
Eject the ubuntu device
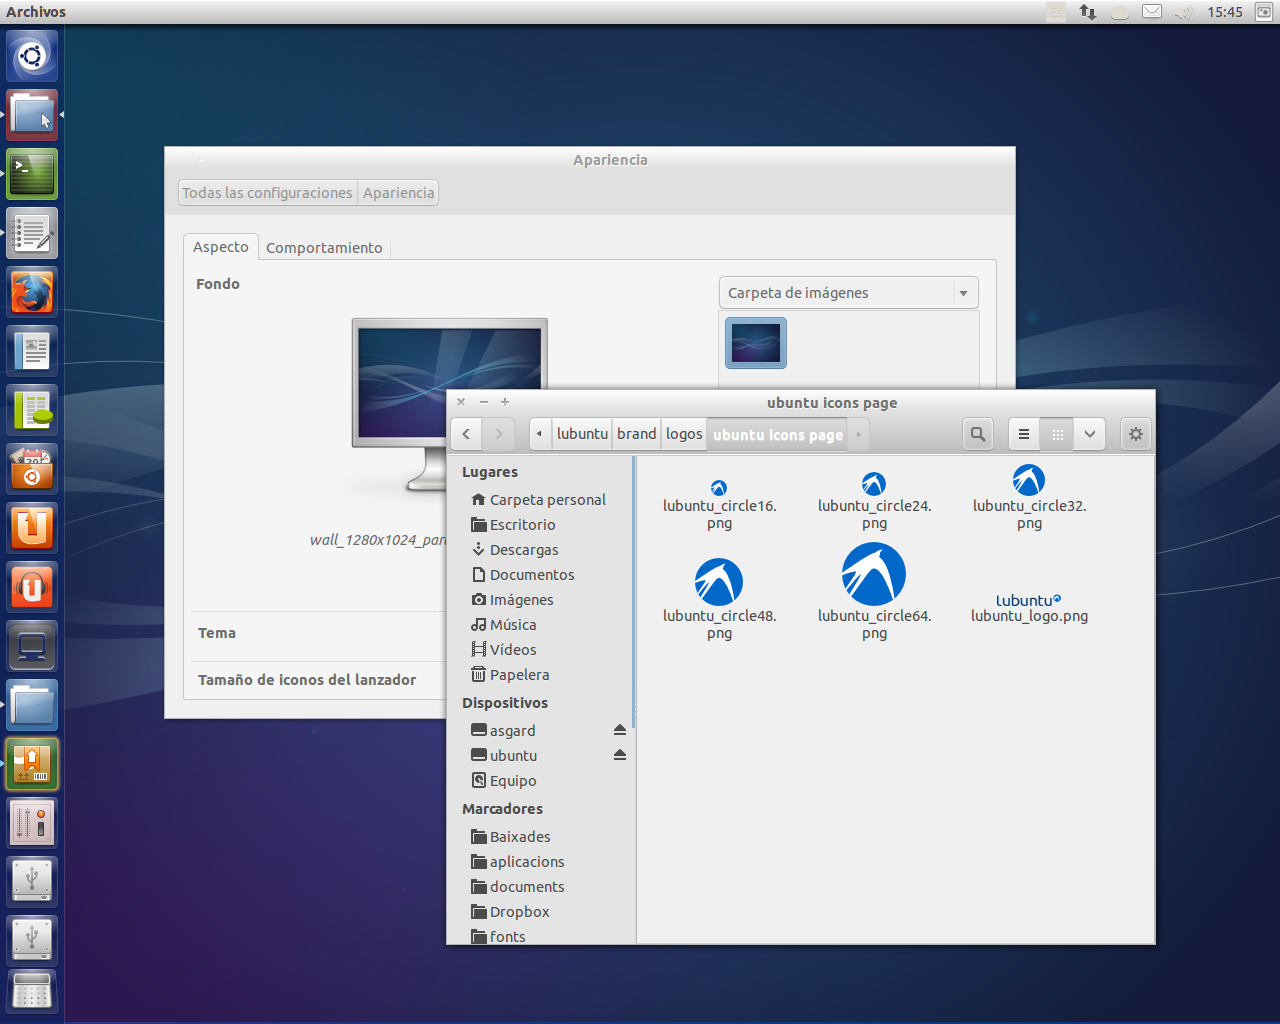point(620,755)
